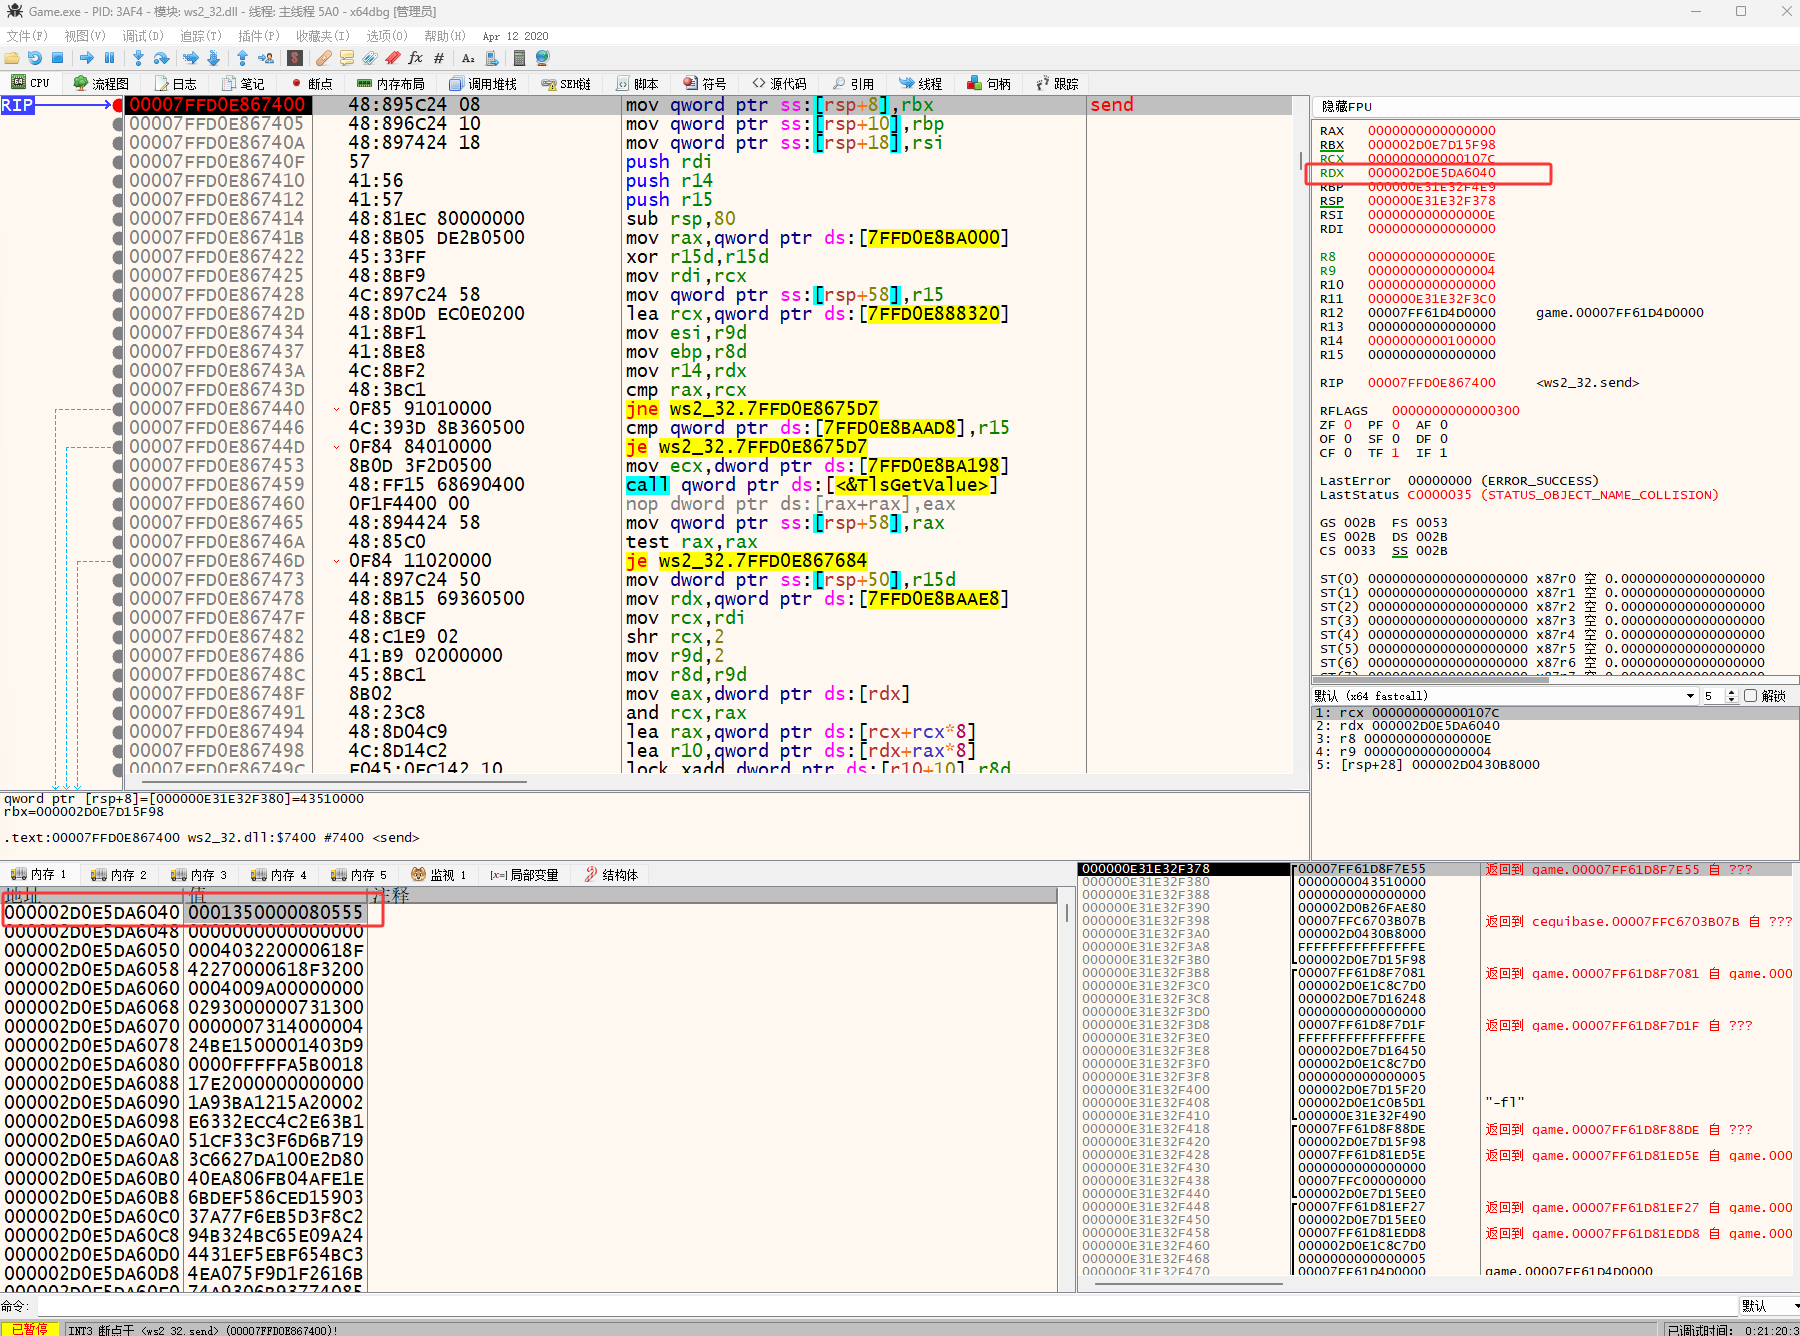Open the 默认 command type dropdown
Viewport: 1800px width, 1336px height.
[x=1768, y=1306]
